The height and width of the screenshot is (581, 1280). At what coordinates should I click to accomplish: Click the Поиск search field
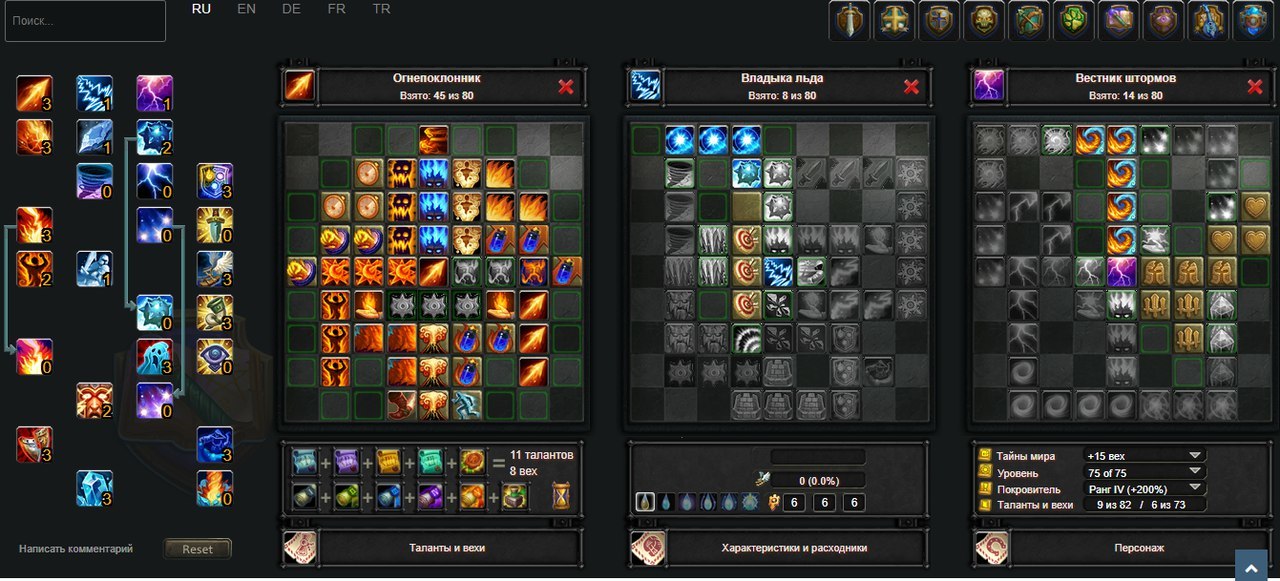point(85,21)
